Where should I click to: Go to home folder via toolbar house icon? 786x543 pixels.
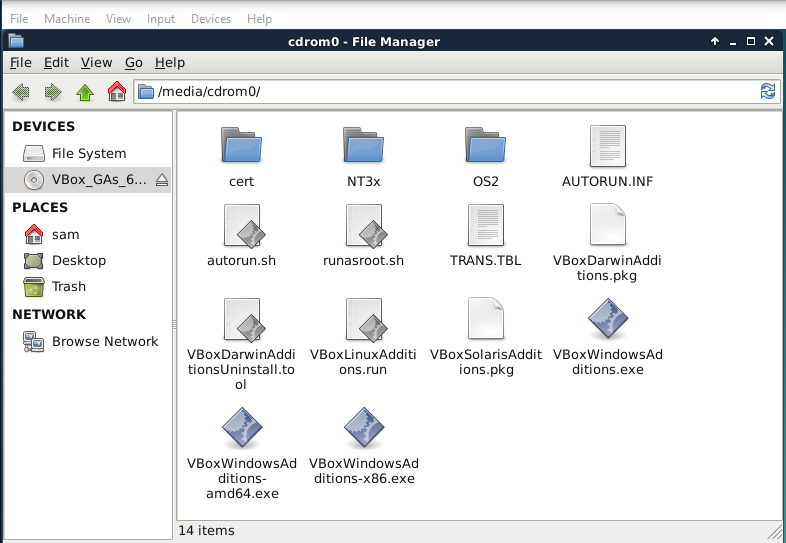pyautogui.click(x=117, y=92)
